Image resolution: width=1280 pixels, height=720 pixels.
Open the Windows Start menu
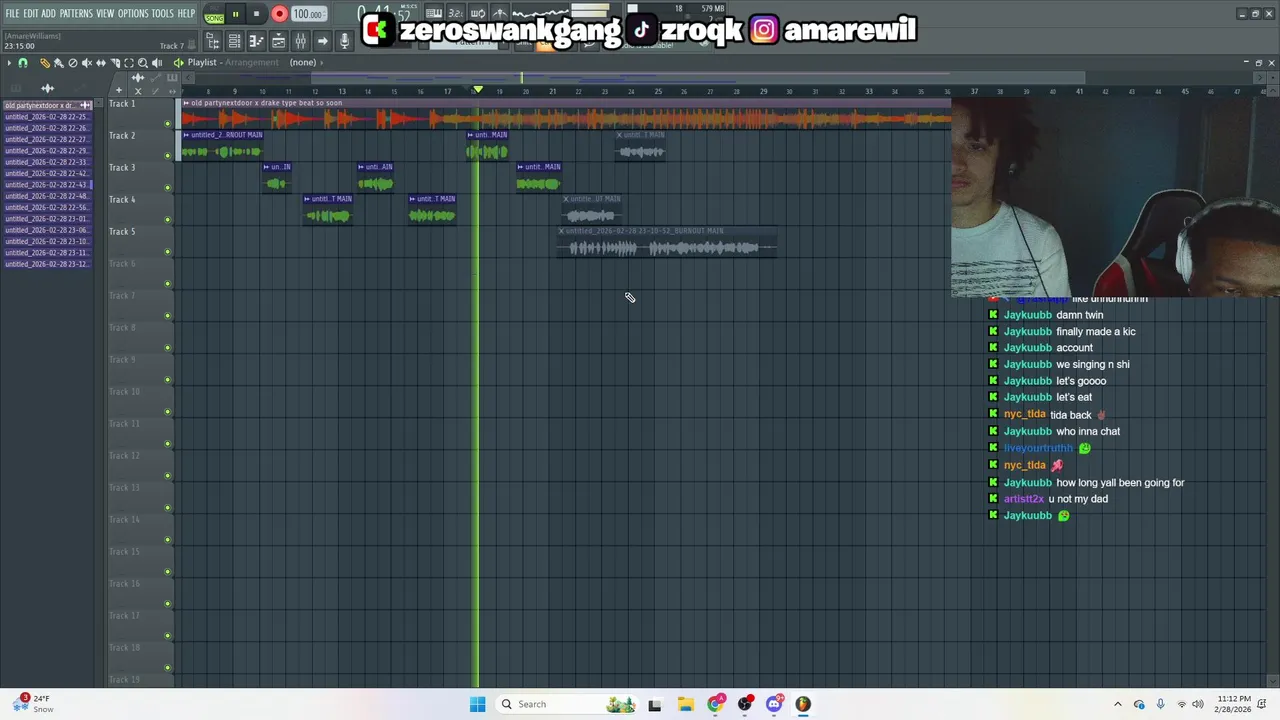tap(477, 704)
